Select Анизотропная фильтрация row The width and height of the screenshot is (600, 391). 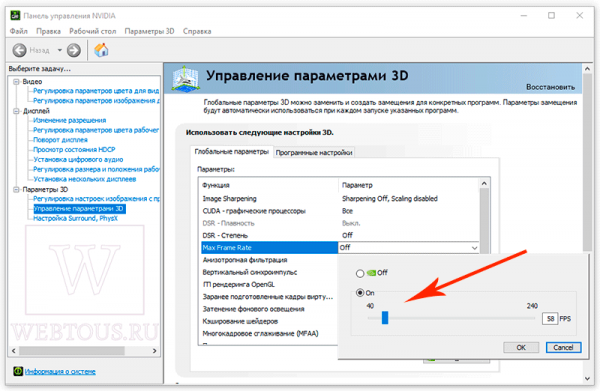pyautogui.click(x=269, y=260)
